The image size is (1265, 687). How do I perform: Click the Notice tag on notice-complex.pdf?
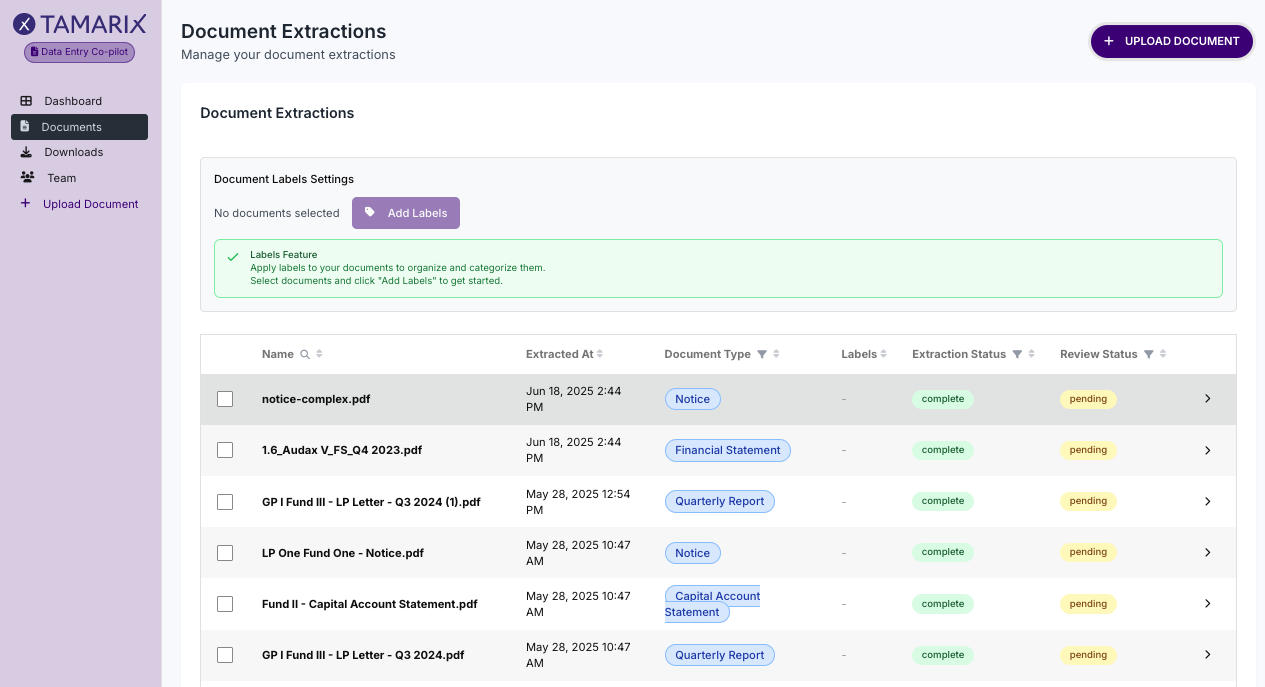tap(692, 399)
